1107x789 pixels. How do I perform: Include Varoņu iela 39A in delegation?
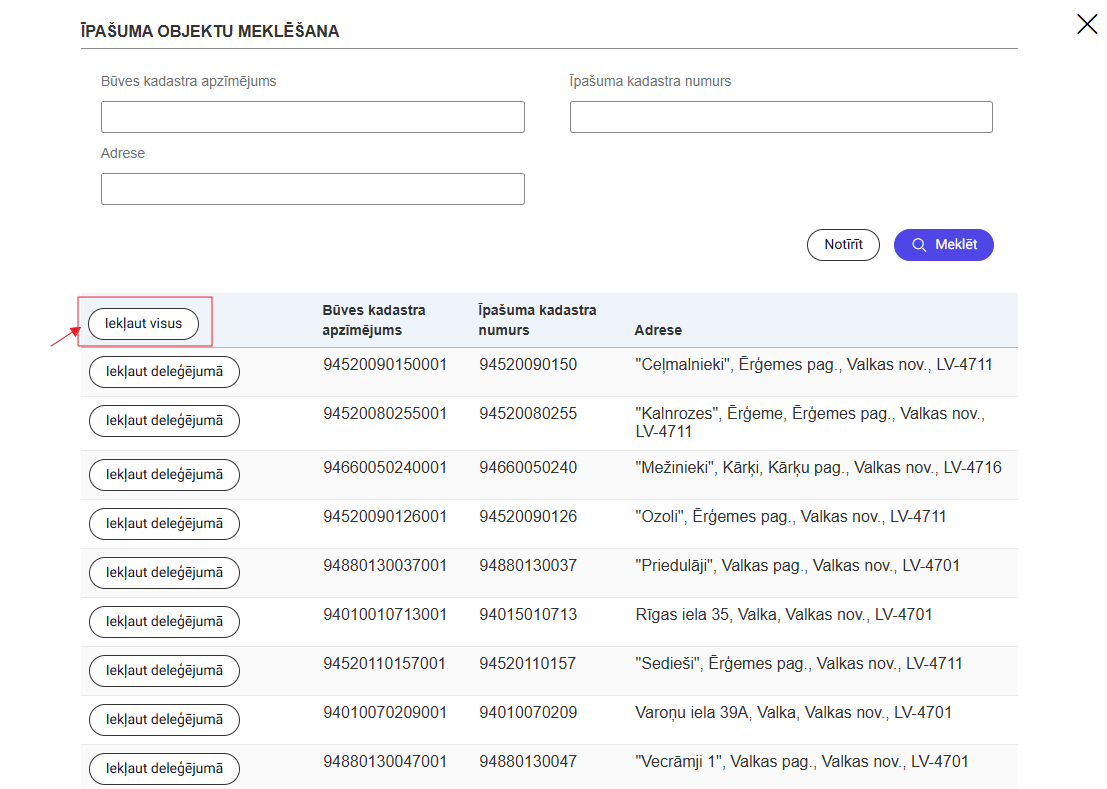coord(164,720)
